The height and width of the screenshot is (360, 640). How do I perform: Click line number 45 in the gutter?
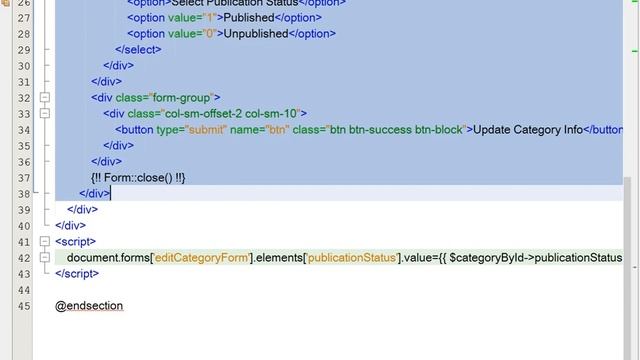[x=24, y=306]
